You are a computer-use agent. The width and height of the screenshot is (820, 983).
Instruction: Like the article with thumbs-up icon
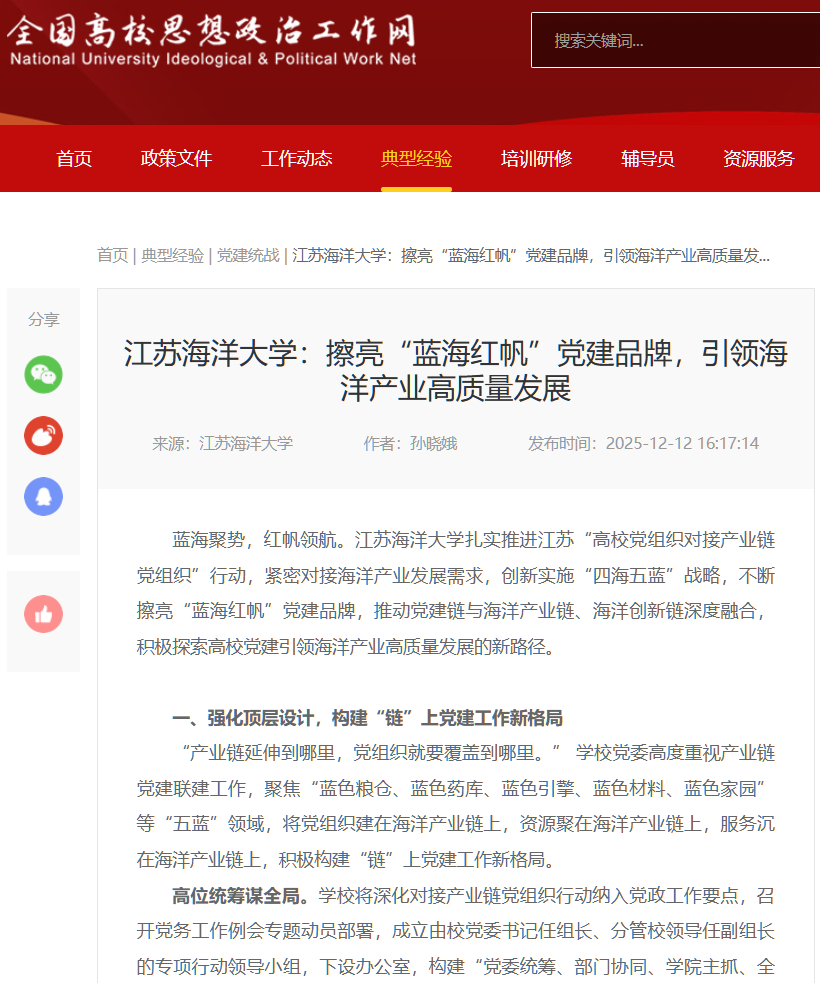click(43, 614)
